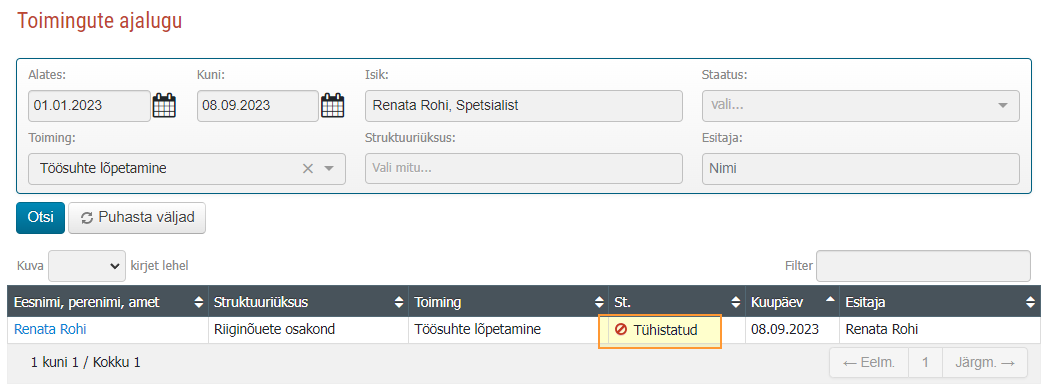Open the Renata Rohi name link

[50, 329]
